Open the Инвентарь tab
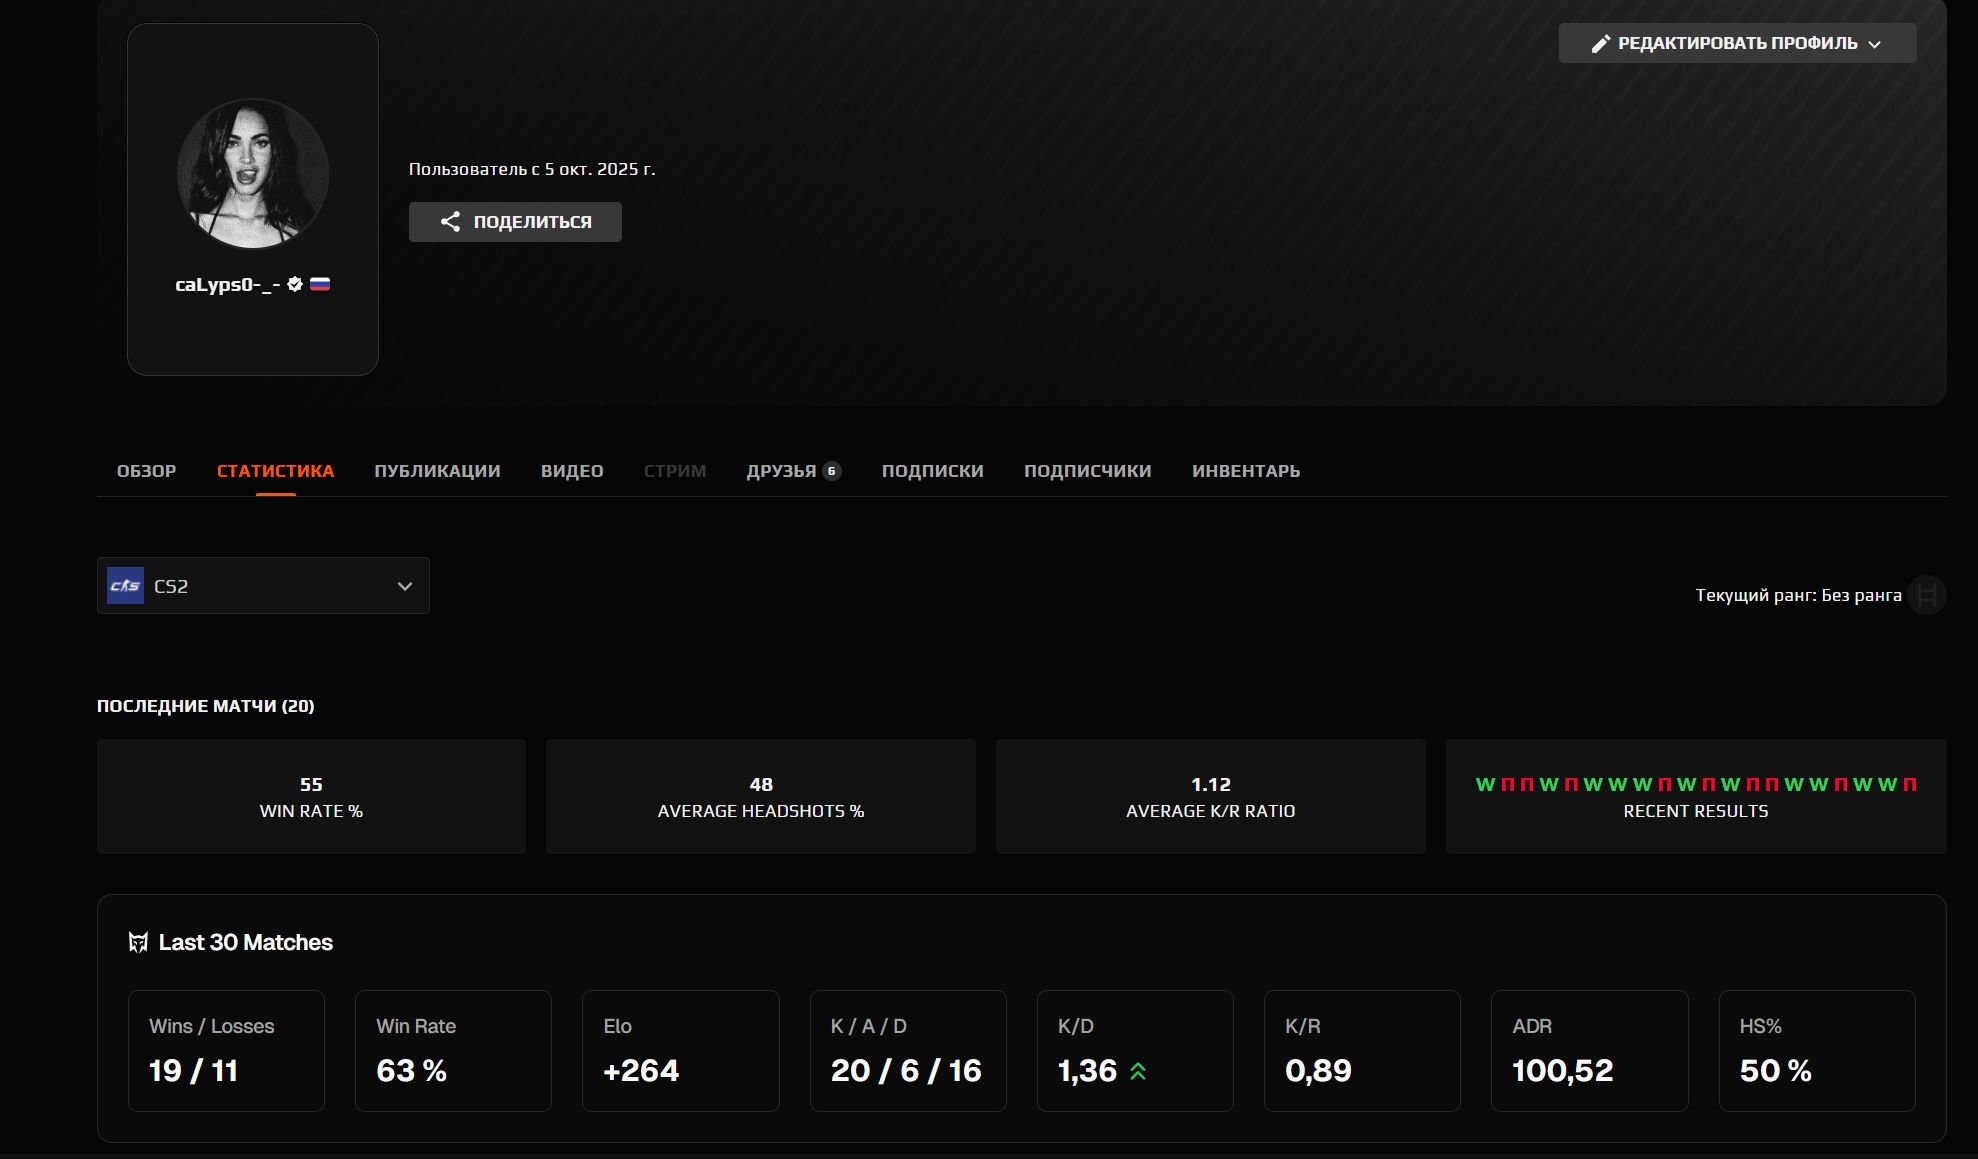The width and height of the screenshot is (1978, 1159). coord(1245,471)
